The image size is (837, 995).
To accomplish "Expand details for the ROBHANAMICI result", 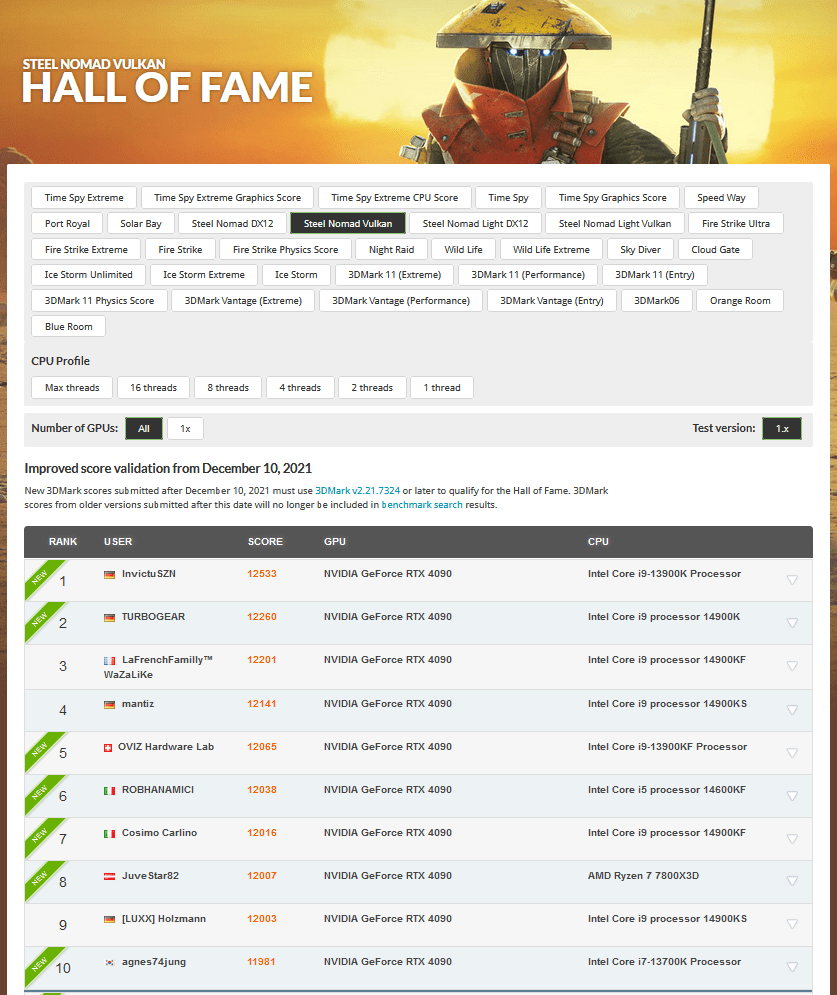I will 792,796.
